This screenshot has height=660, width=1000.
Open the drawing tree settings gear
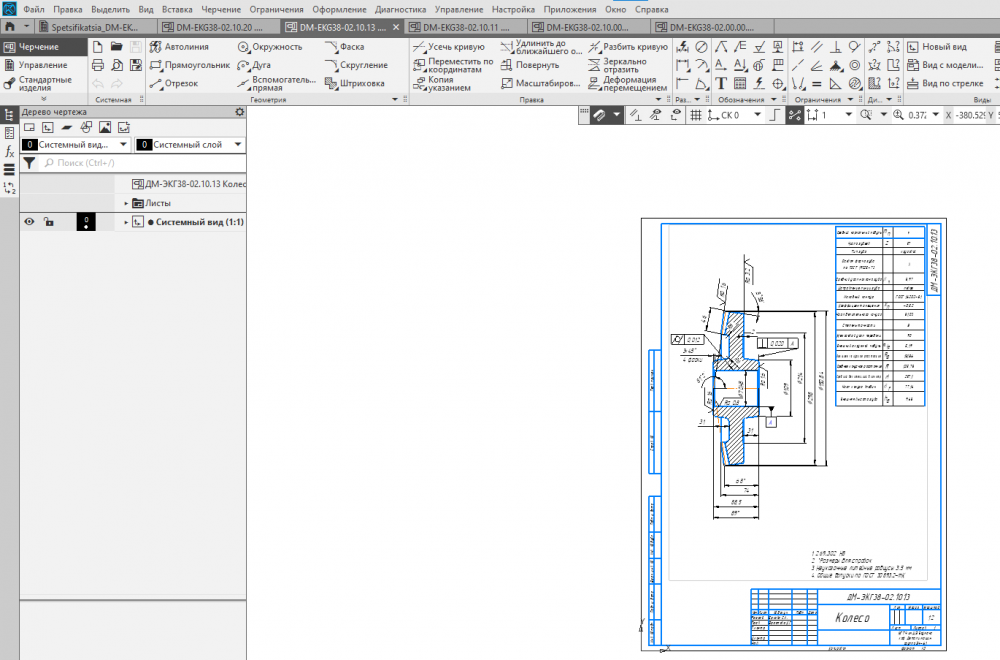point(239,112)
